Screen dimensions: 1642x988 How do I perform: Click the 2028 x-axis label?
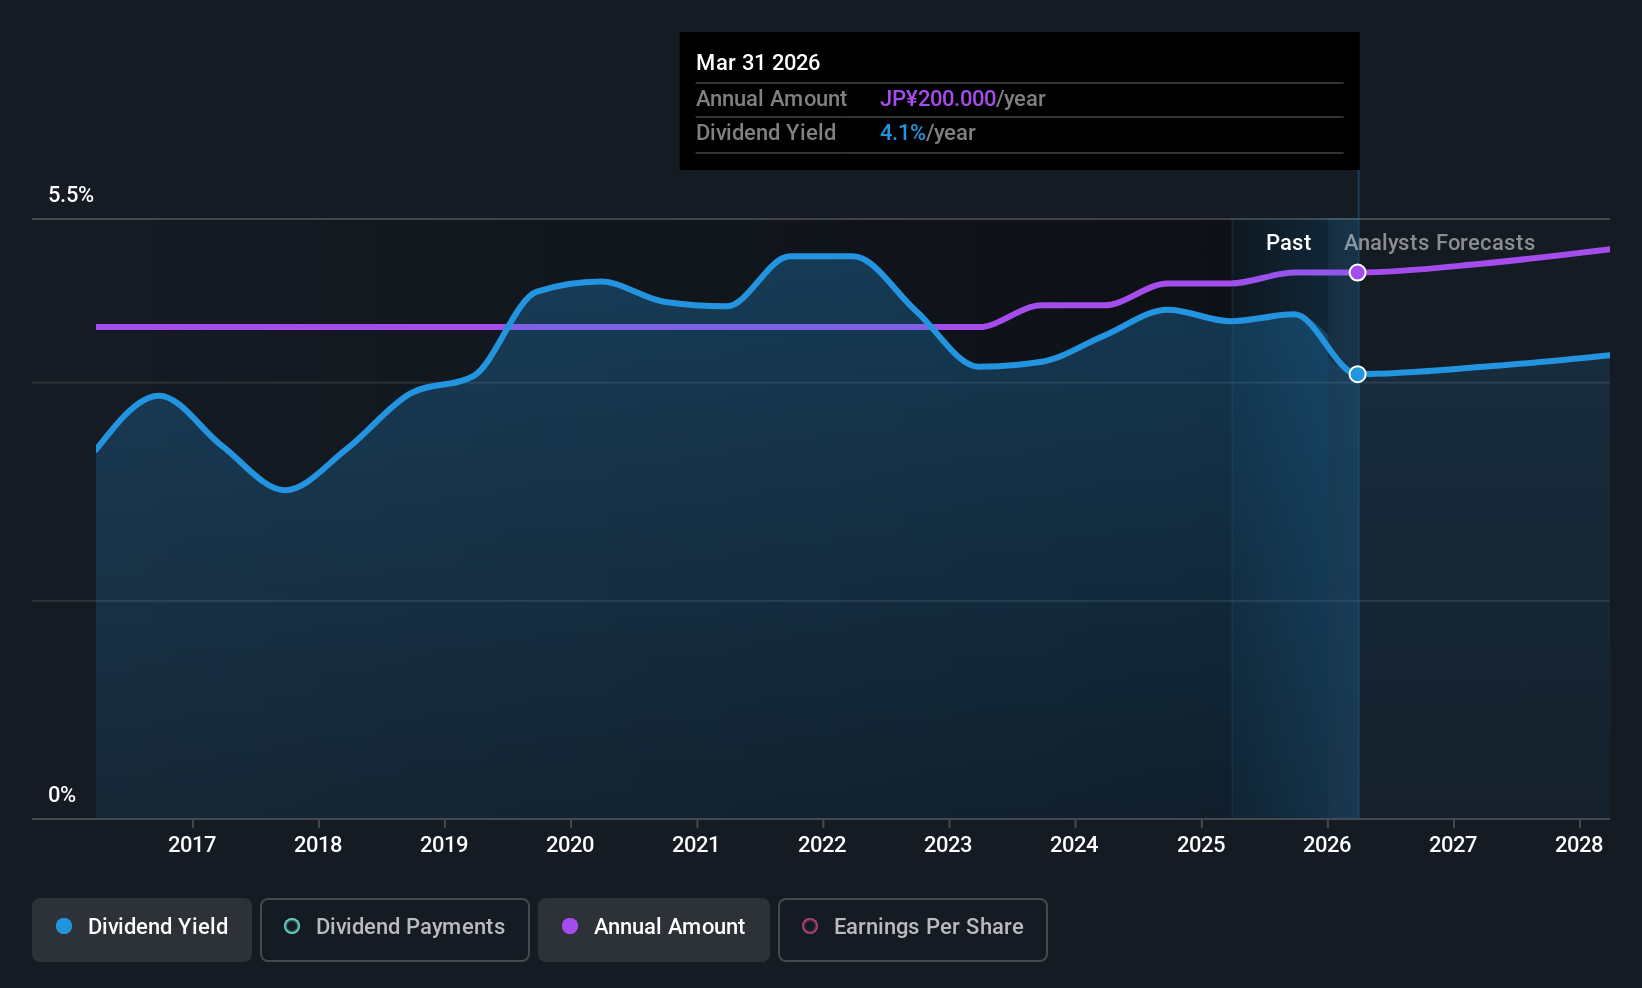pyautogui.click(x=1579, y=845)
